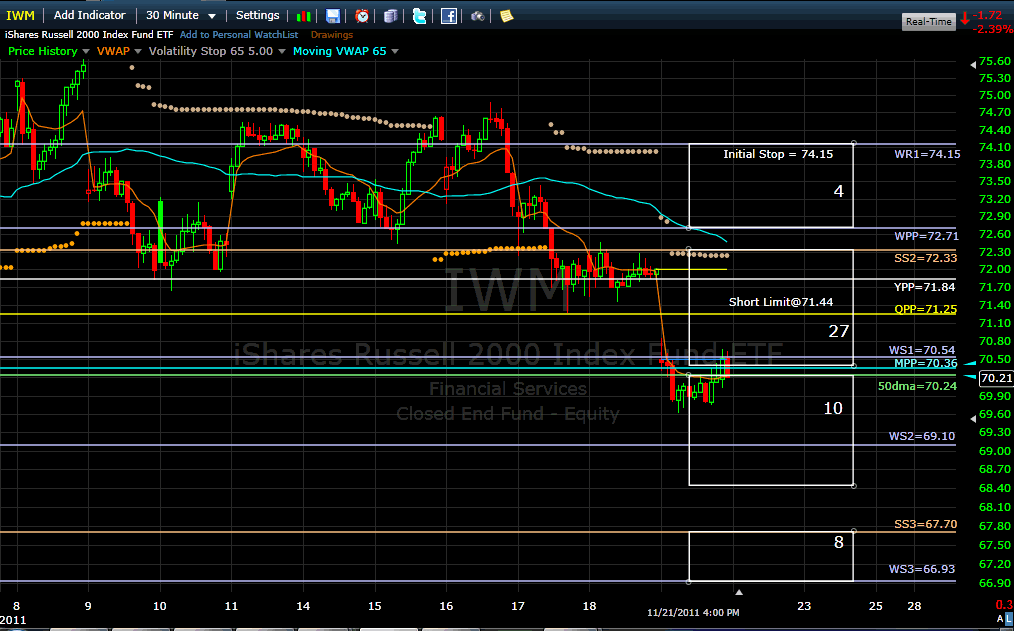Expand the Volatility Stop 65 5.00 arrow
This screenshot has width=1014, height=631.
pos(281,52)
